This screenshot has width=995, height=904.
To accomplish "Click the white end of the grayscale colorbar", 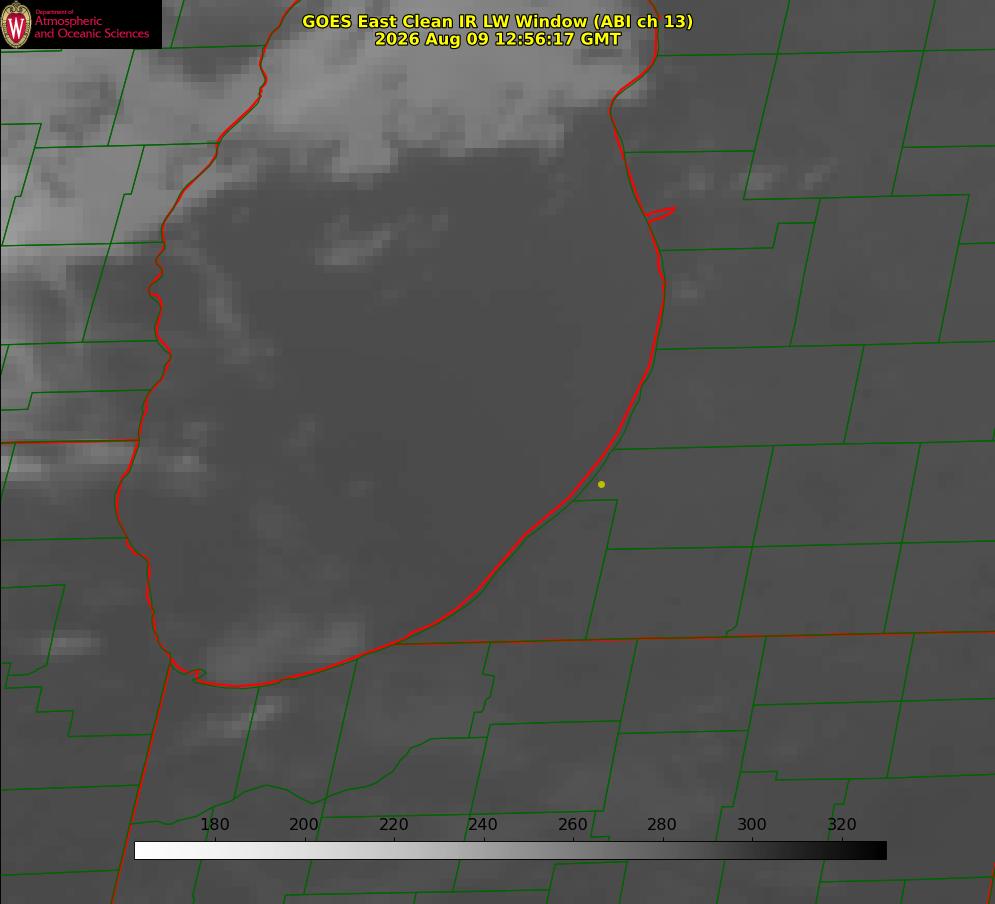I will point(146,851).
